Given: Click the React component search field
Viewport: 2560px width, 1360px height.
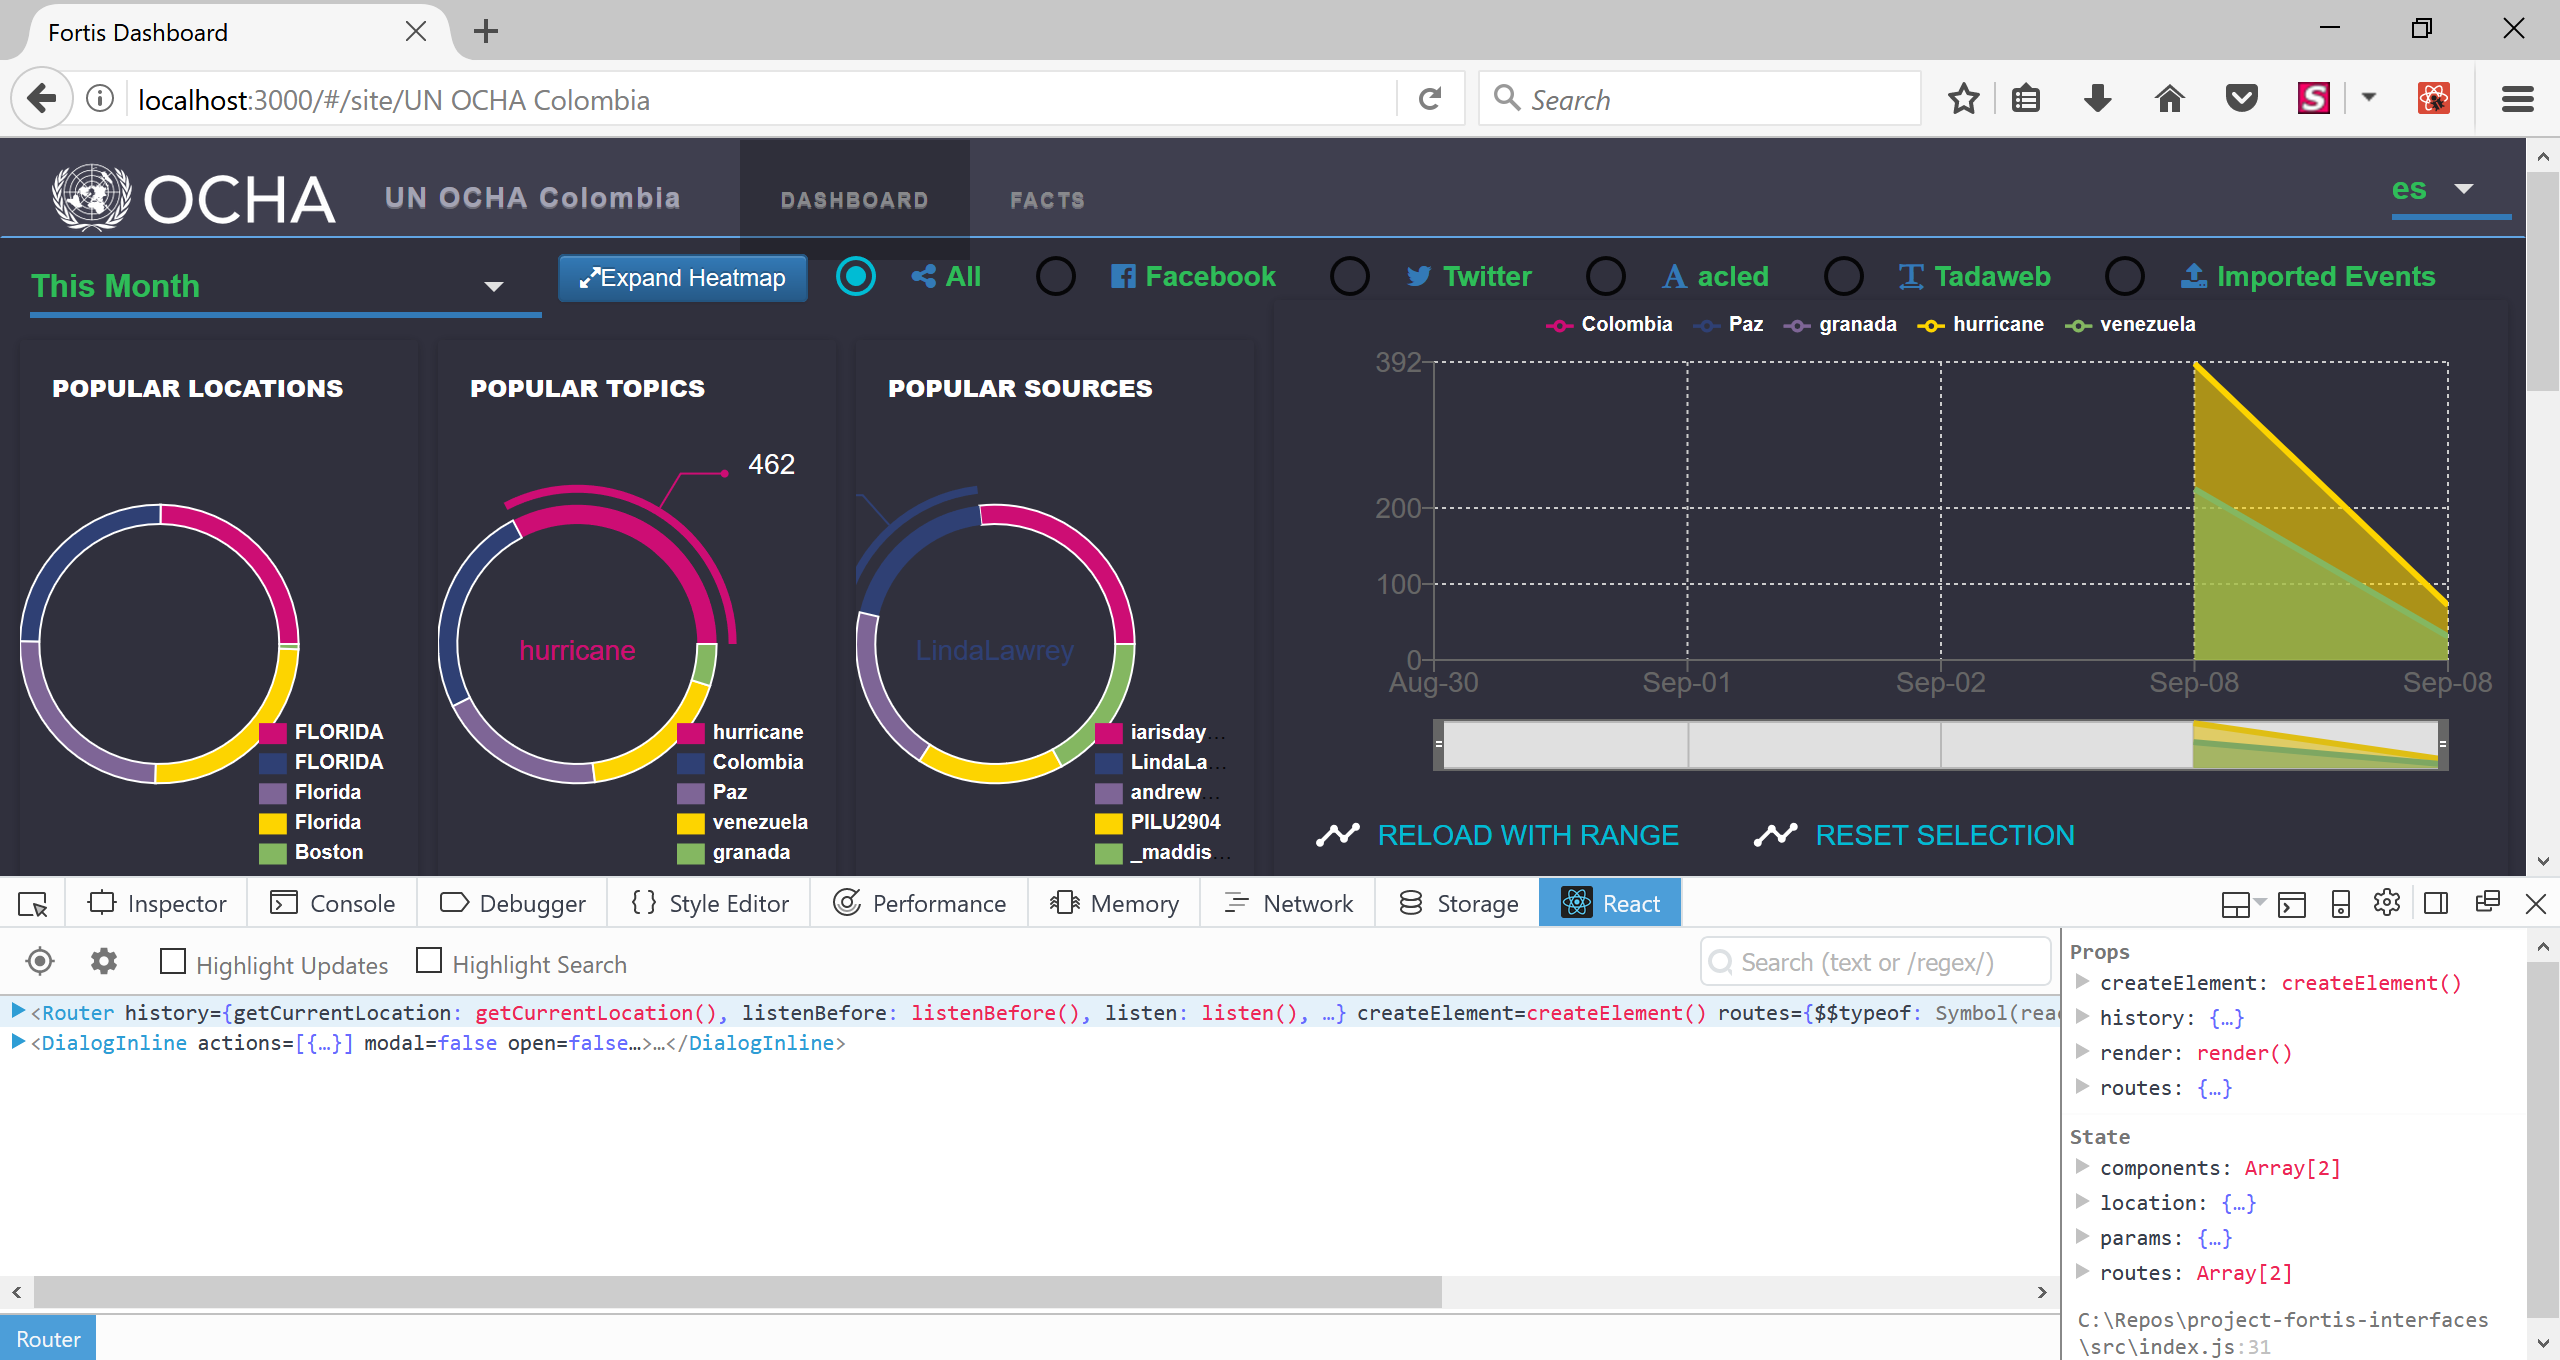Looking at the screenshot, I should click(1875, 962).
